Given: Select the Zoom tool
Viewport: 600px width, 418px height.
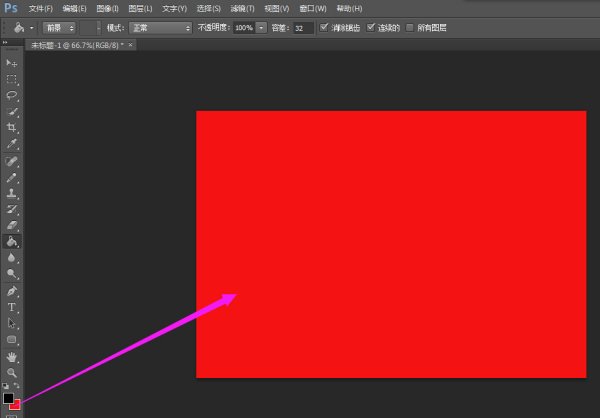Looking at the screenshot, I should (11, 372).
